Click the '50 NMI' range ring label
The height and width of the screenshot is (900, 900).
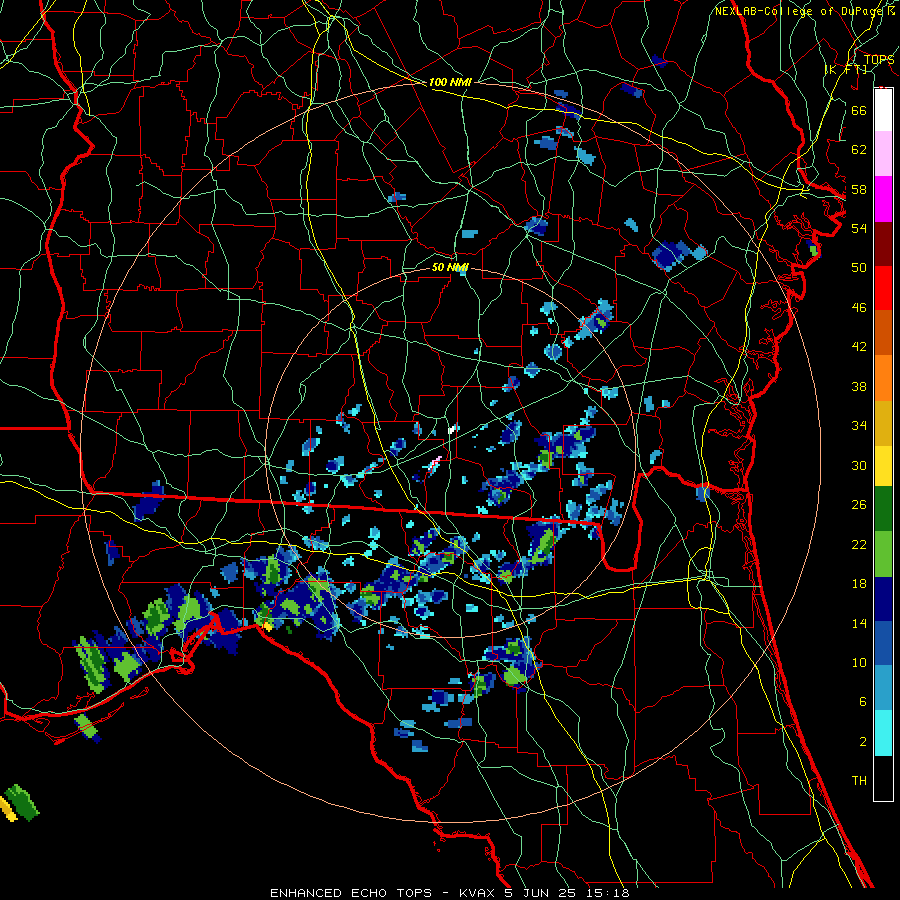point(450,268)
